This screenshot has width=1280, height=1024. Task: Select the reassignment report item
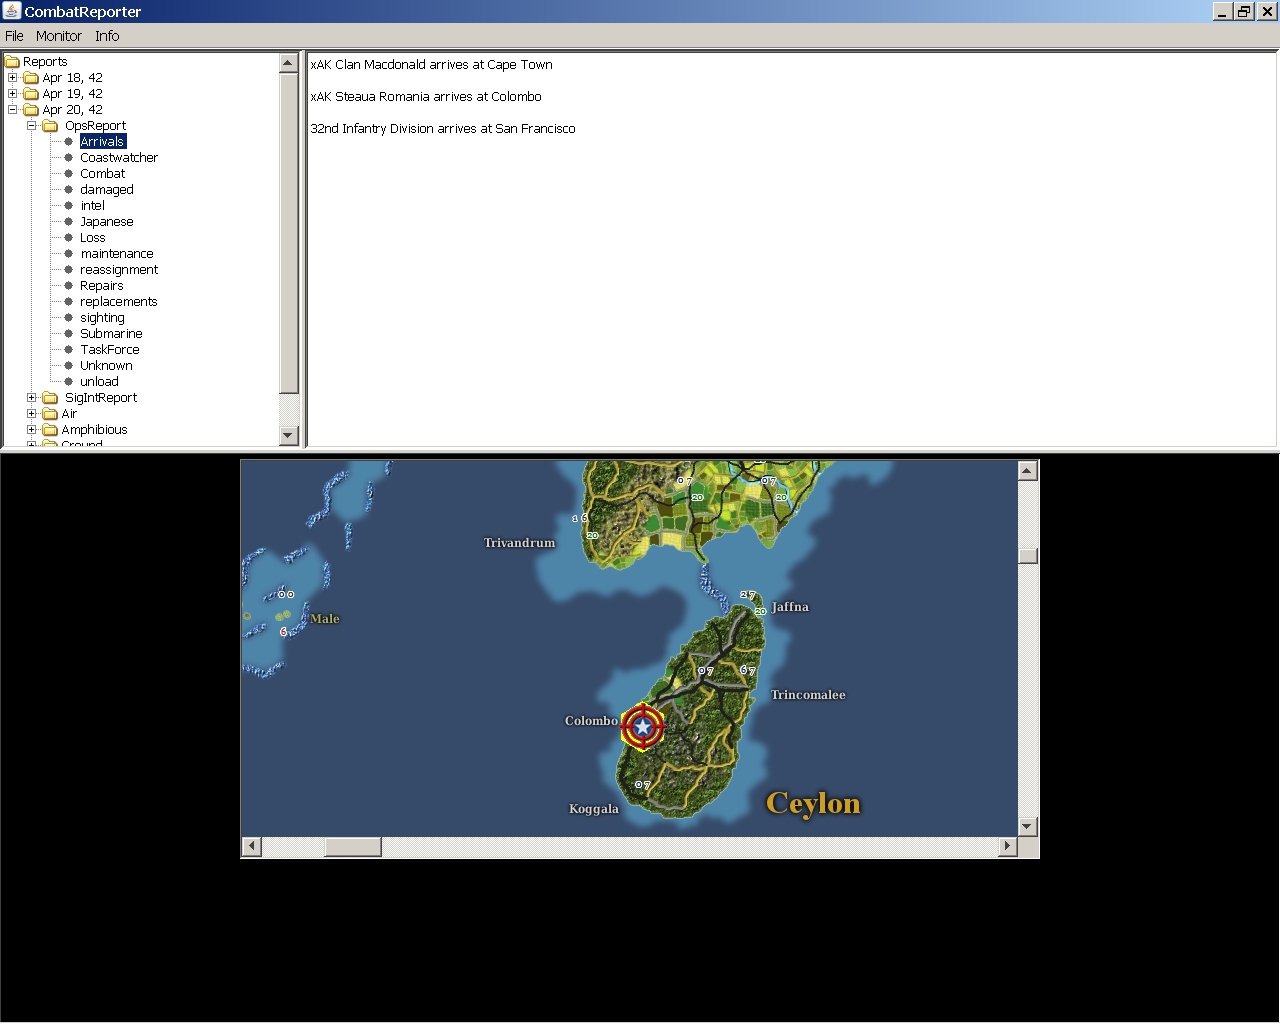pyautogui.click(x=119, y=270)
